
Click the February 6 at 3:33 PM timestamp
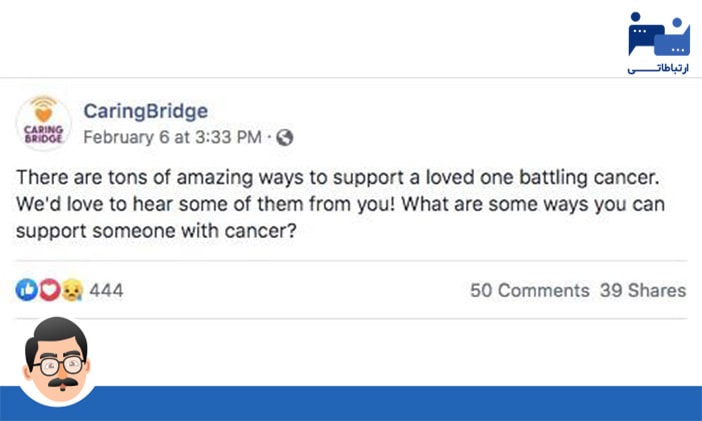click(x=171, y=137)
